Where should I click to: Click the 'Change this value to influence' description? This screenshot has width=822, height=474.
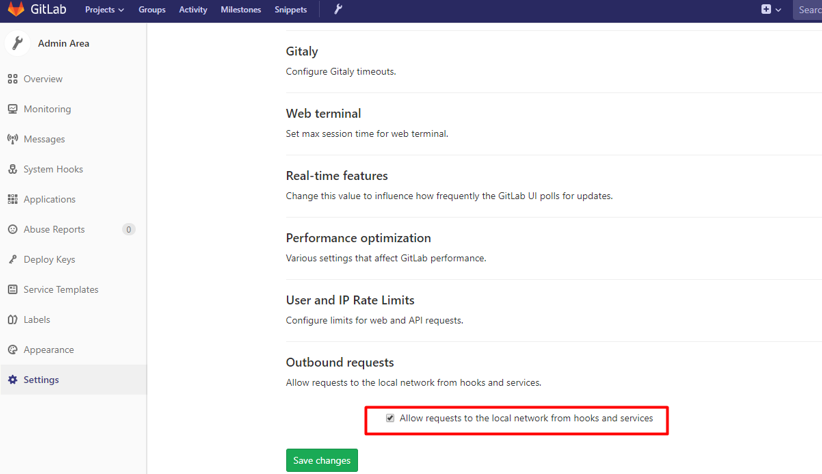click(449, 196)
